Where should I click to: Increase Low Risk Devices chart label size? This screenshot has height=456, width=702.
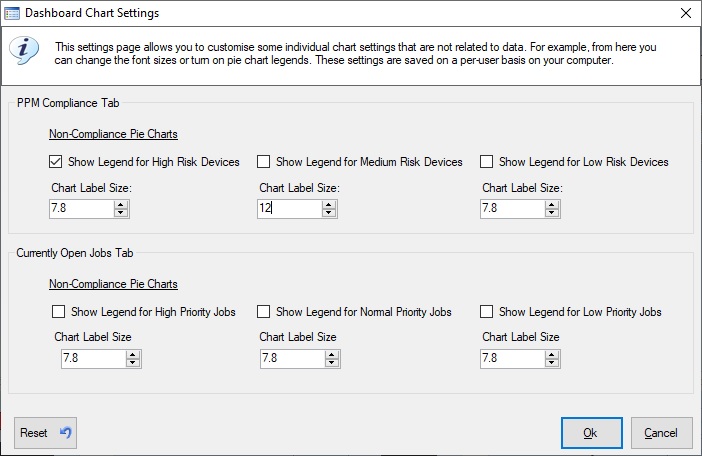(x=552, y=205)
